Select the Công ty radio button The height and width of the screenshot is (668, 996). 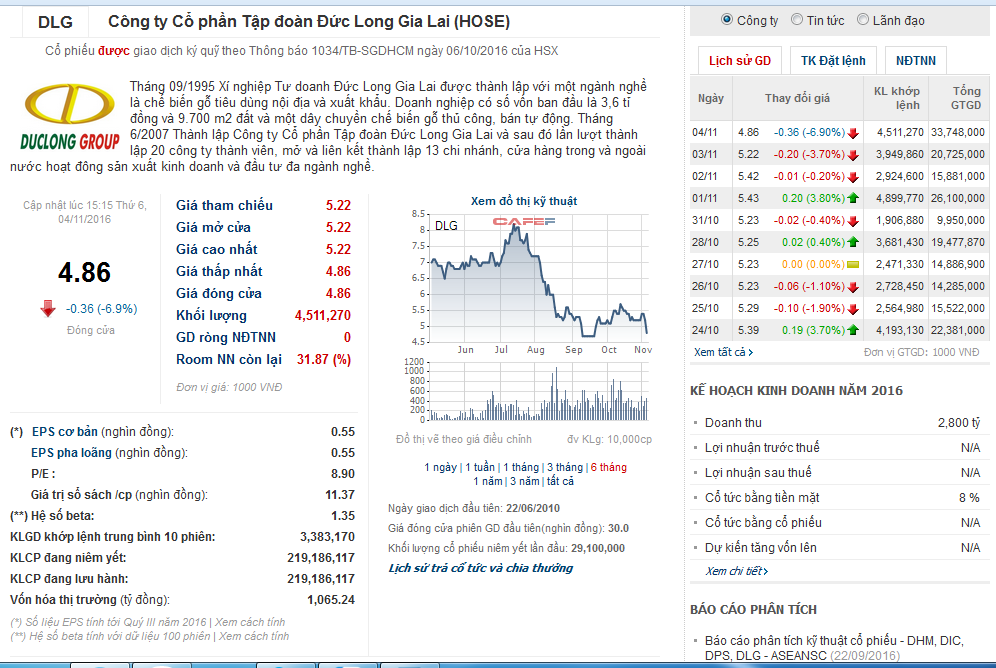(x=727, y=20)
